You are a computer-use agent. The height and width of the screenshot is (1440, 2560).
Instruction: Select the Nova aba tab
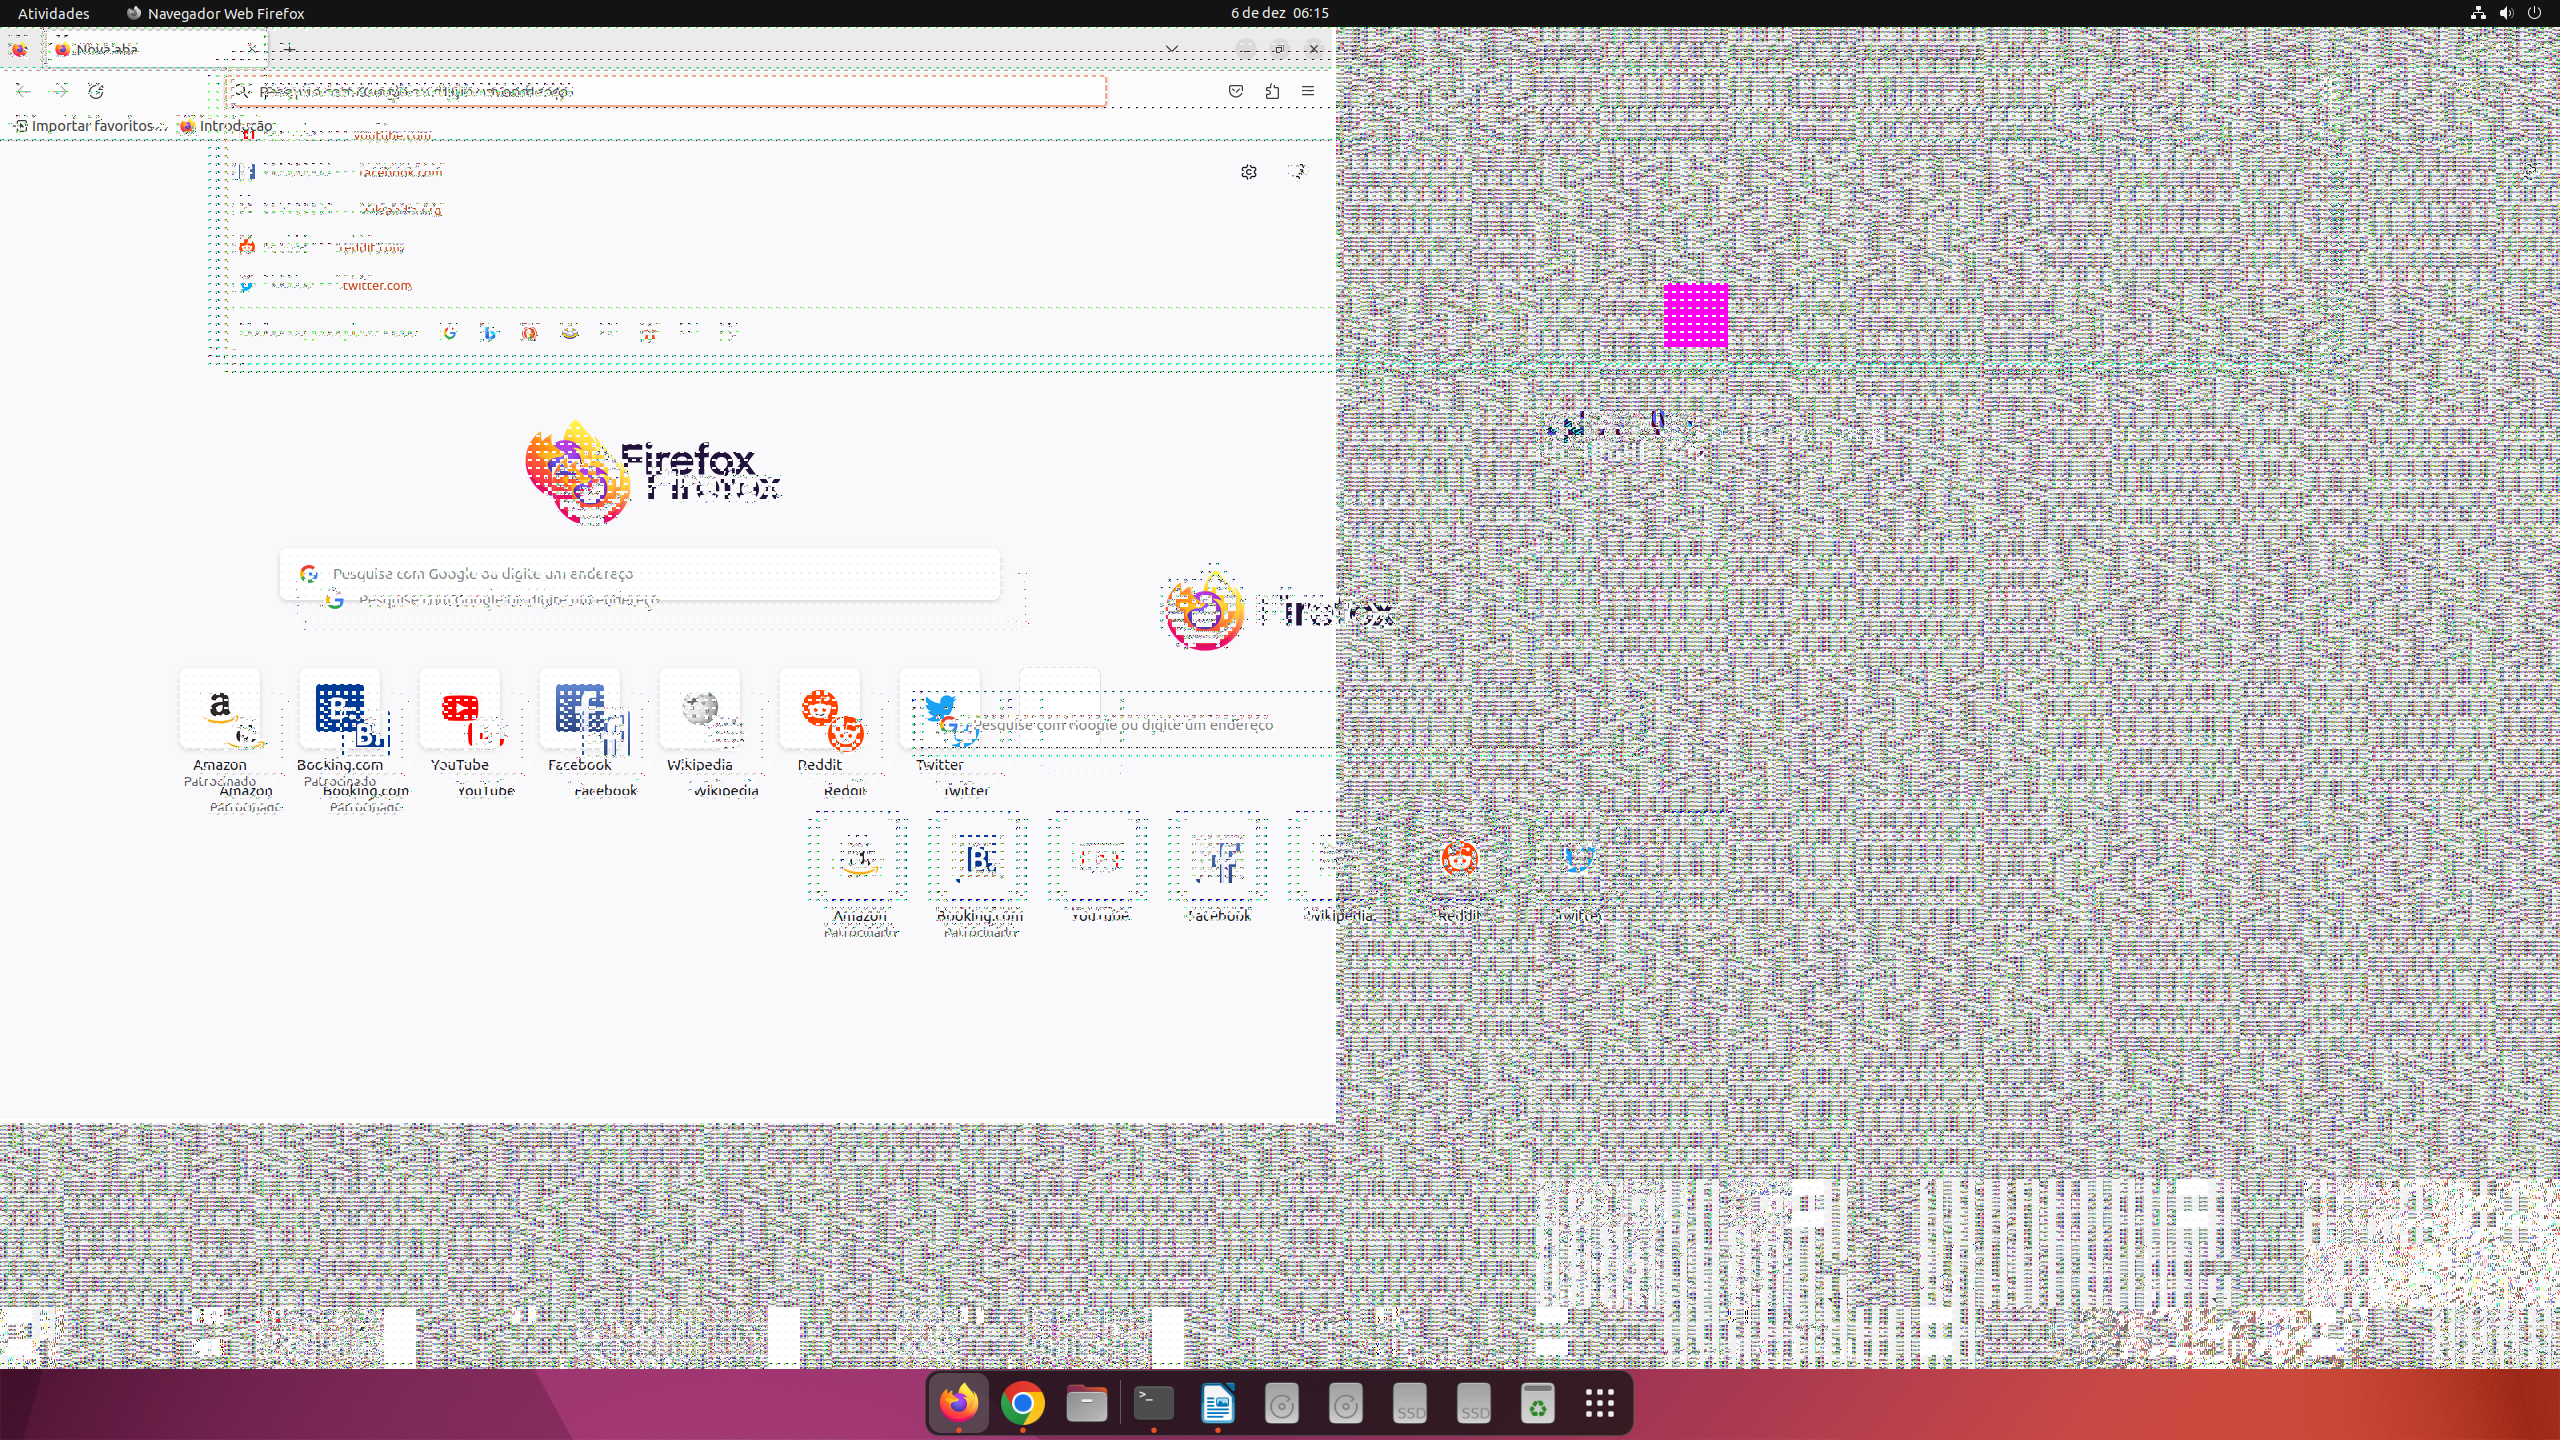pyautogui.click(x=155, y=48)
